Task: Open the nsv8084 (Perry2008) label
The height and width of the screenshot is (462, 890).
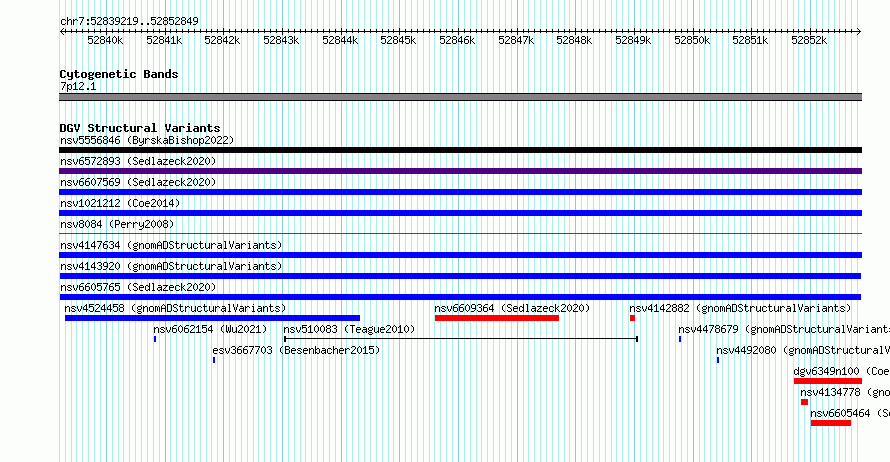Action: tap(117, 224)
